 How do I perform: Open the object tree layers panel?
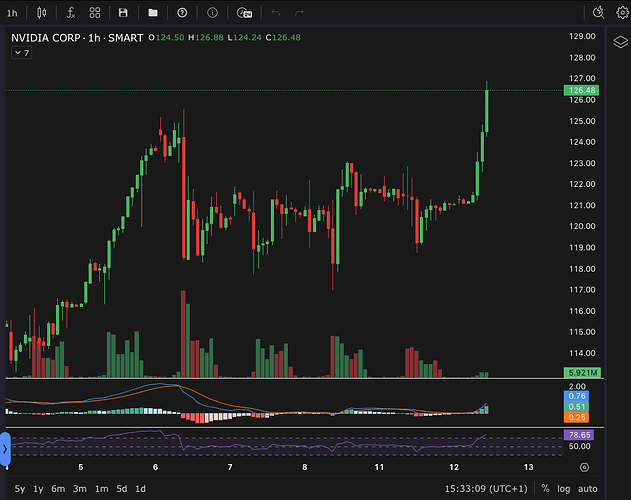(x=621, y=41)
